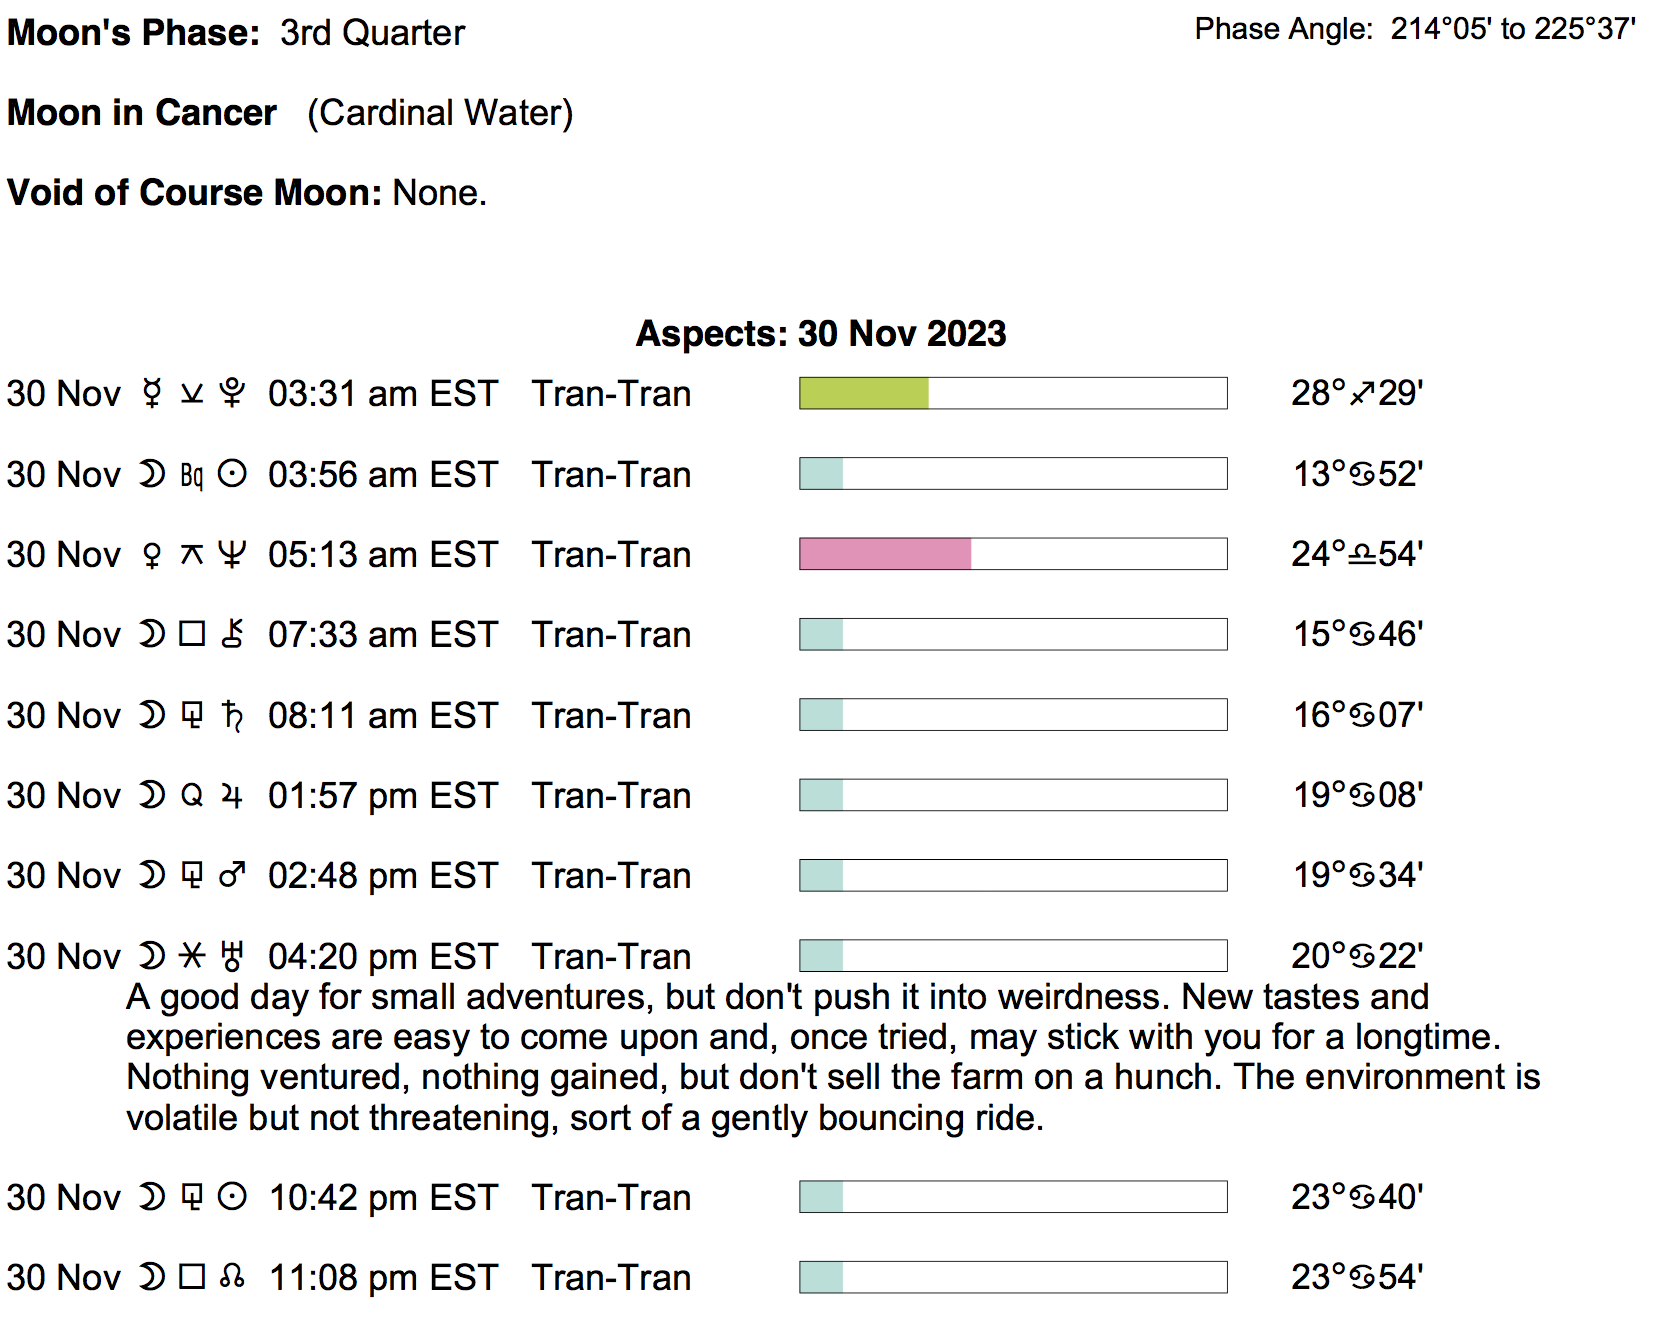Click the Phase Angle value text

(1512, 29)
